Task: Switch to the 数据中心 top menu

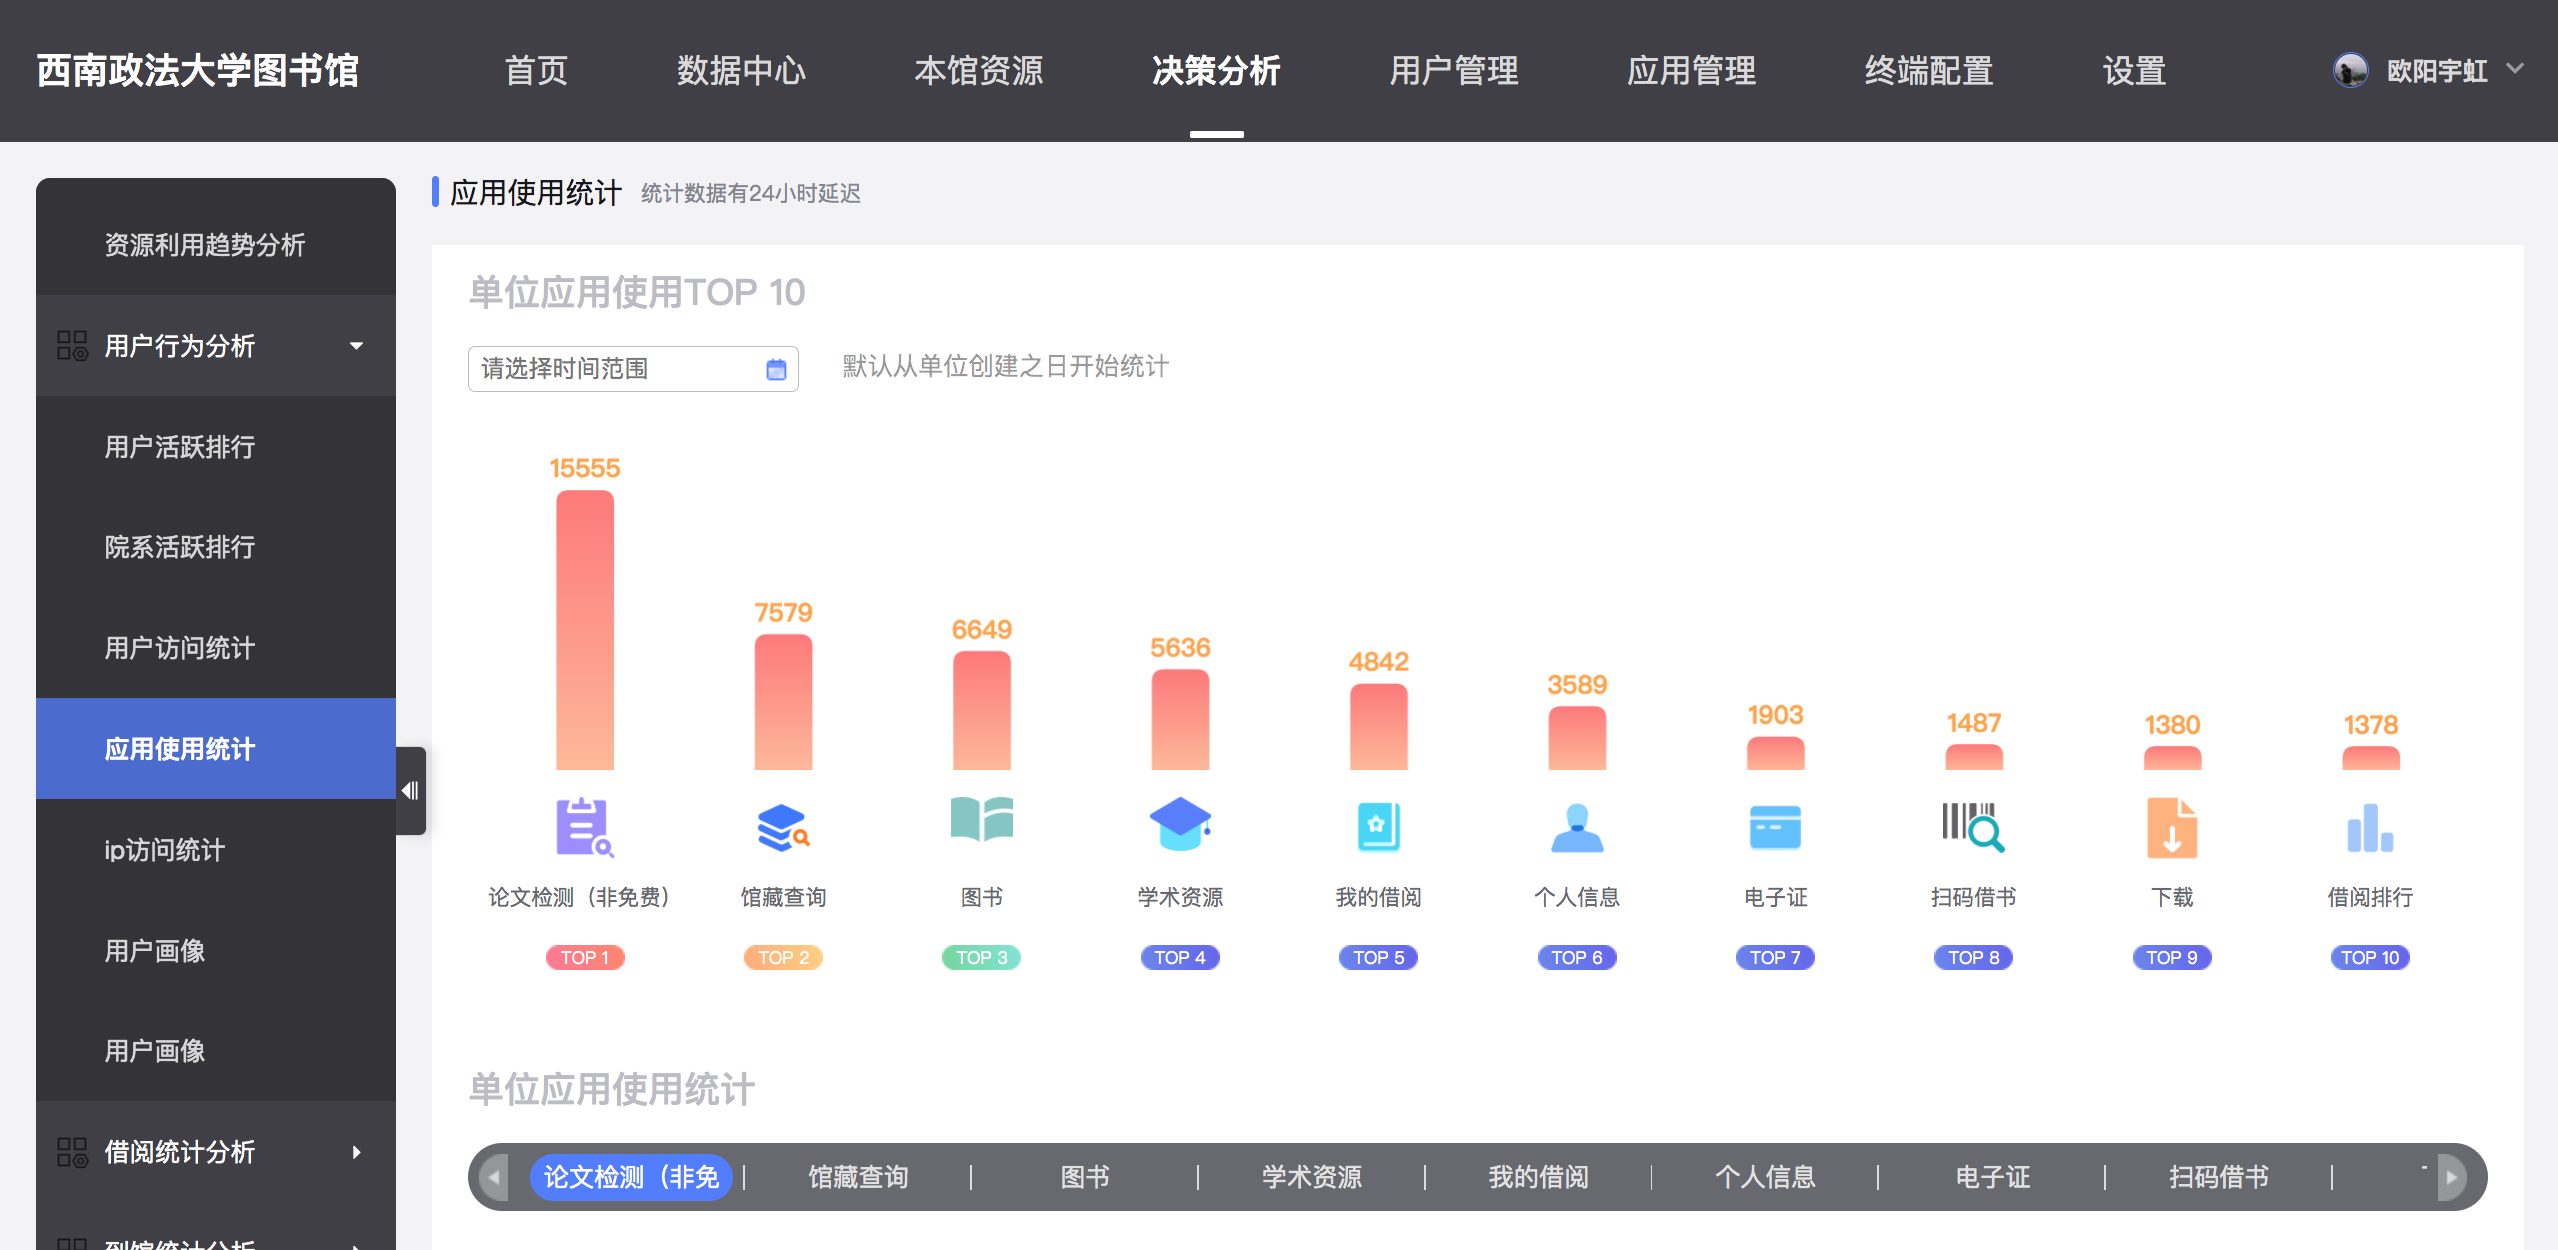Action: [x=741, y=70]
